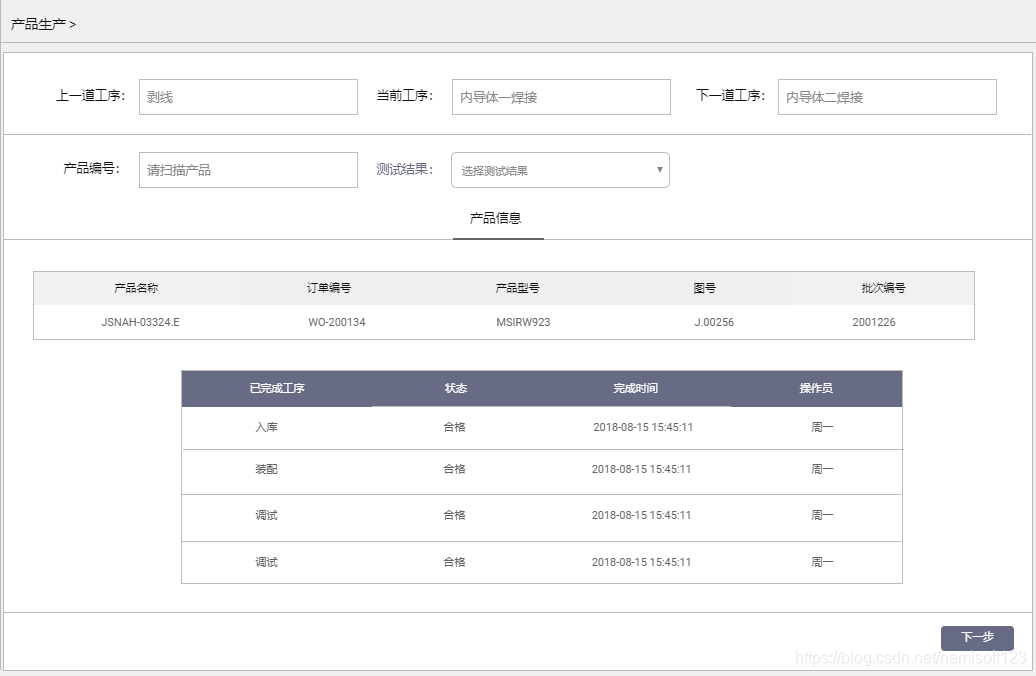Click the 图号 column header
Screen dimensions: 1036x676
click(x=705, y=288)
